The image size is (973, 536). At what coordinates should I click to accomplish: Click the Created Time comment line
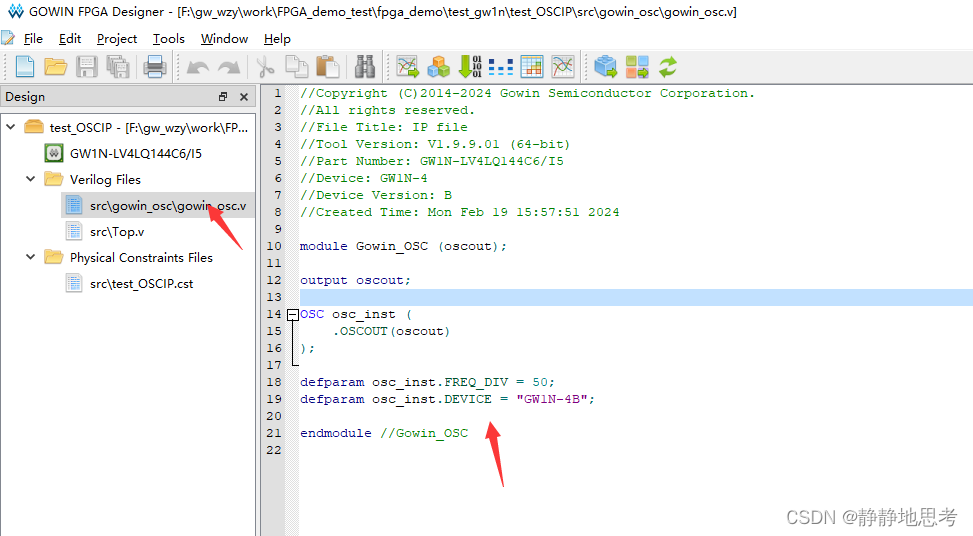point(459,212)
